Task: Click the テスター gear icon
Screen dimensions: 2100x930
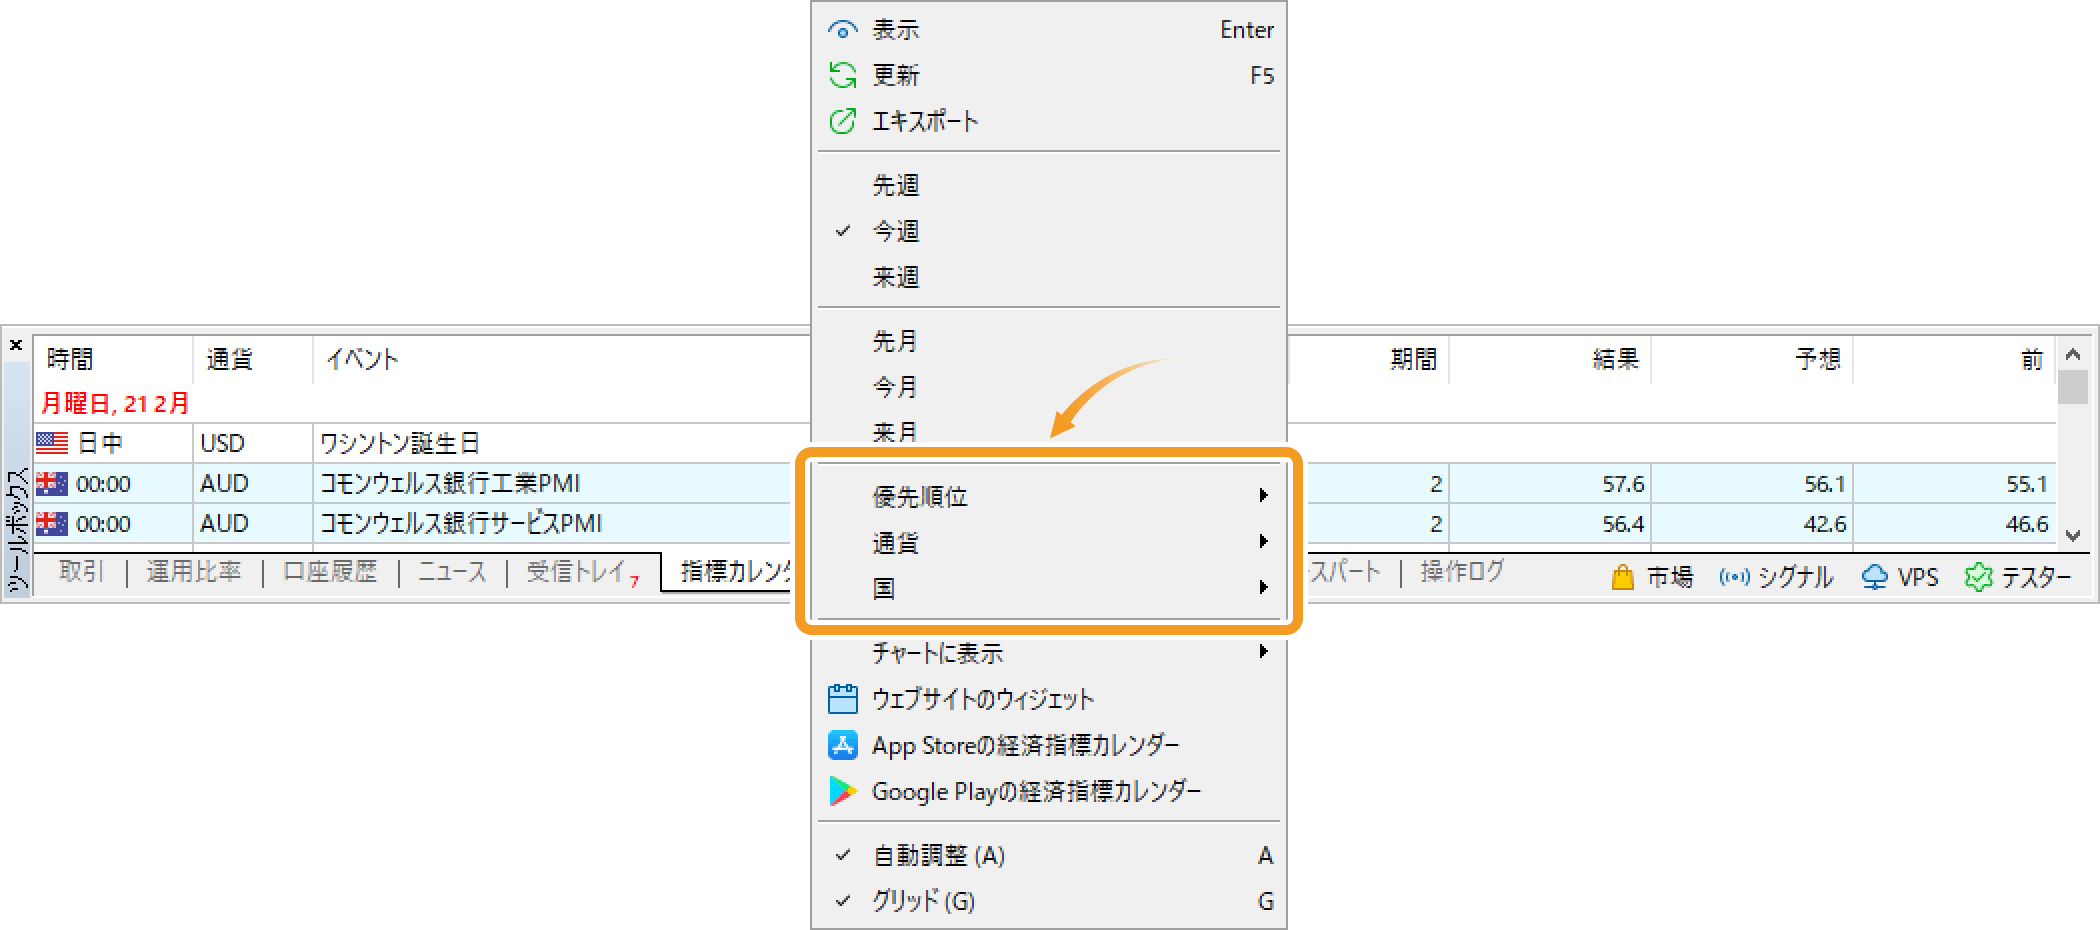Action: point(1979,577)
